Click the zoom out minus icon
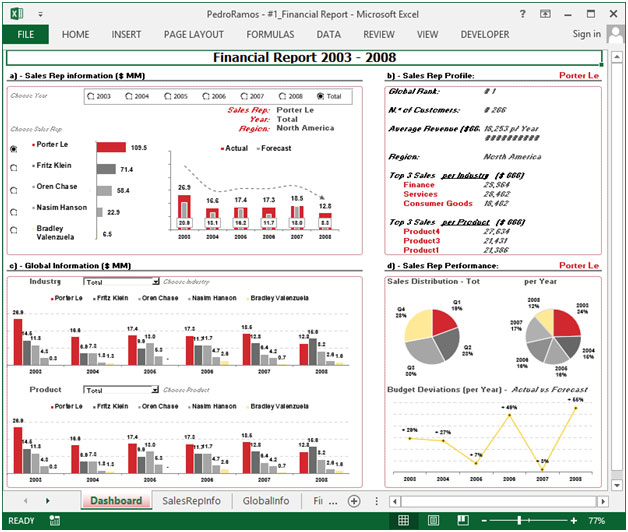 (484, 521)
